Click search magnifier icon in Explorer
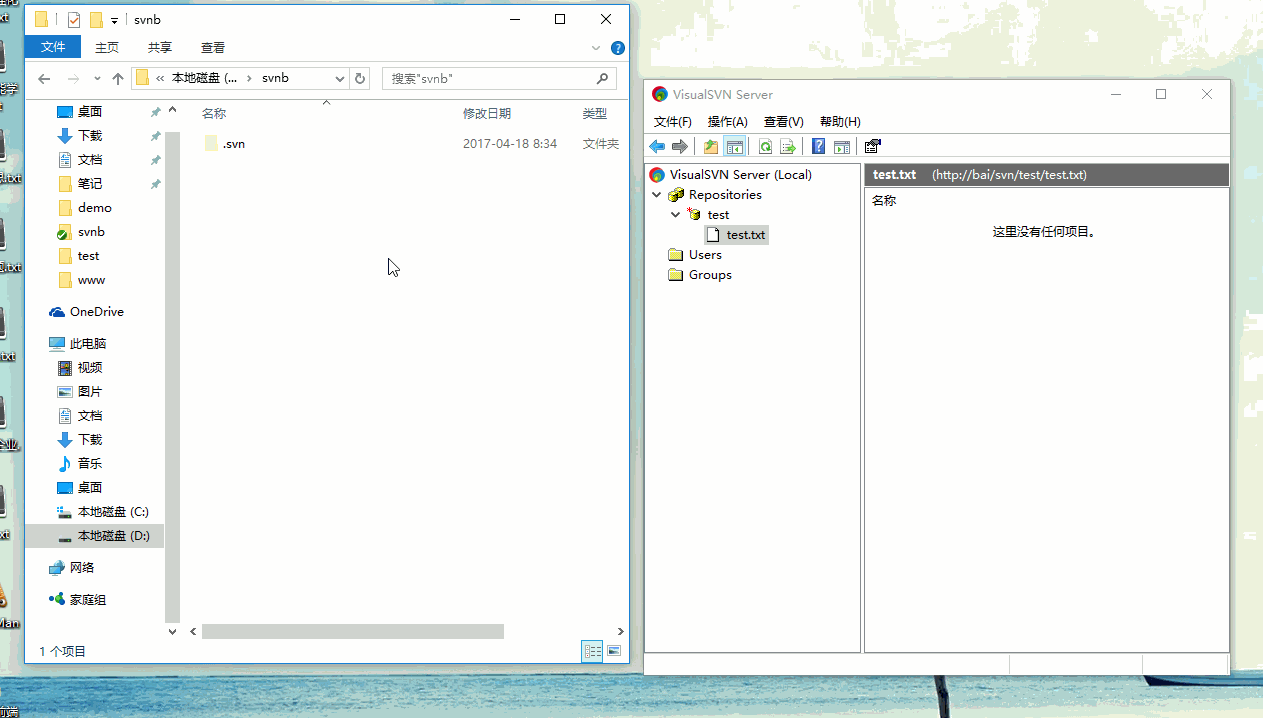 (602, 78)
